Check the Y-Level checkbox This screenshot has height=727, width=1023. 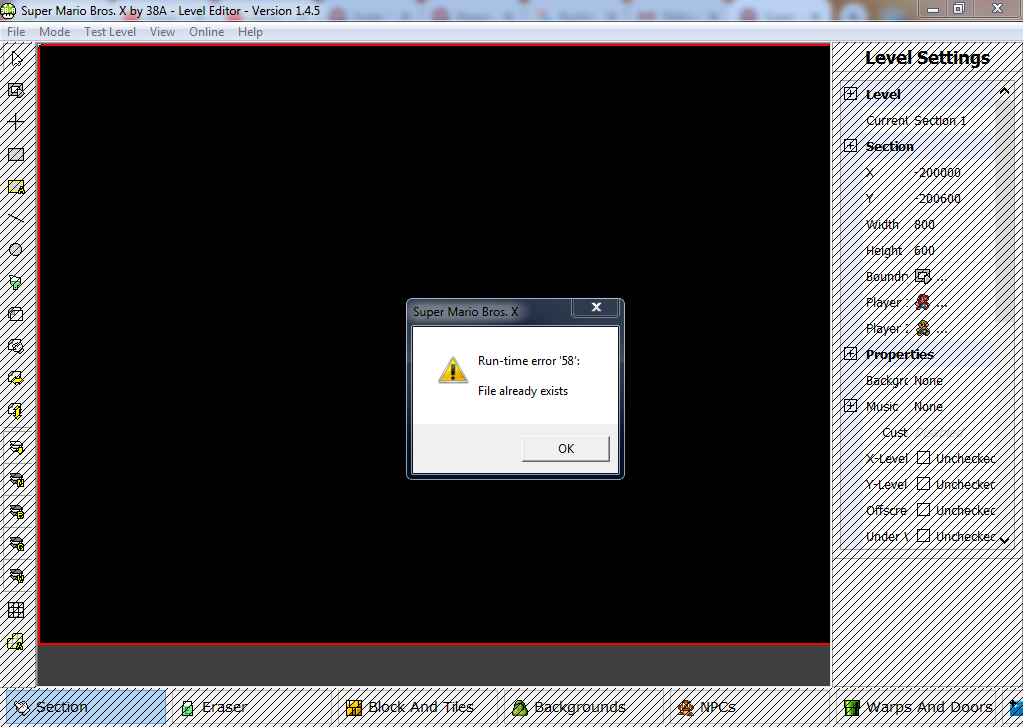click(x=923, y=484)
